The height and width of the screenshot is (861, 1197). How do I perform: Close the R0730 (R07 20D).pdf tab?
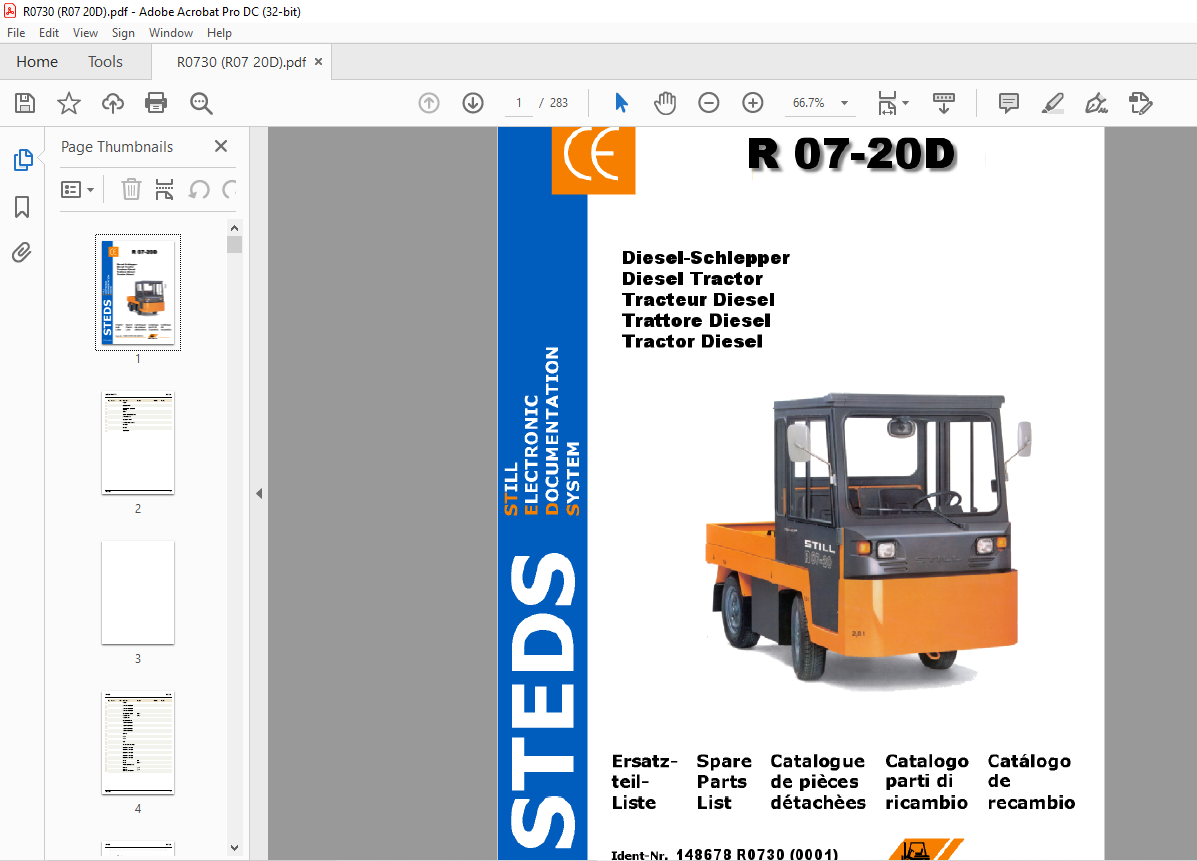[318, 62]
